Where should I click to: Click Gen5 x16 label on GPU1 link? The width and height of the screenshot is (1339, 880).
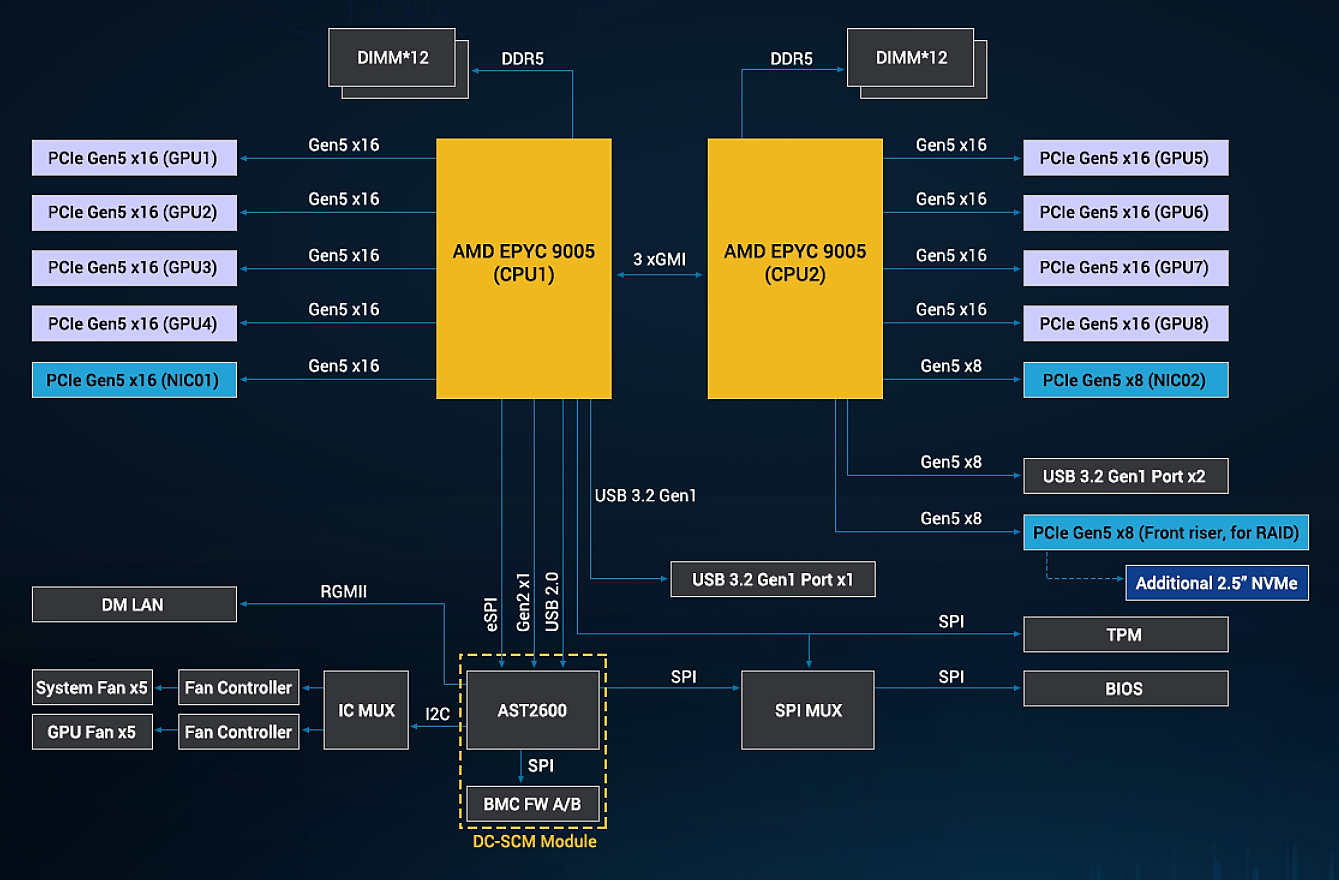pos(344,145)
